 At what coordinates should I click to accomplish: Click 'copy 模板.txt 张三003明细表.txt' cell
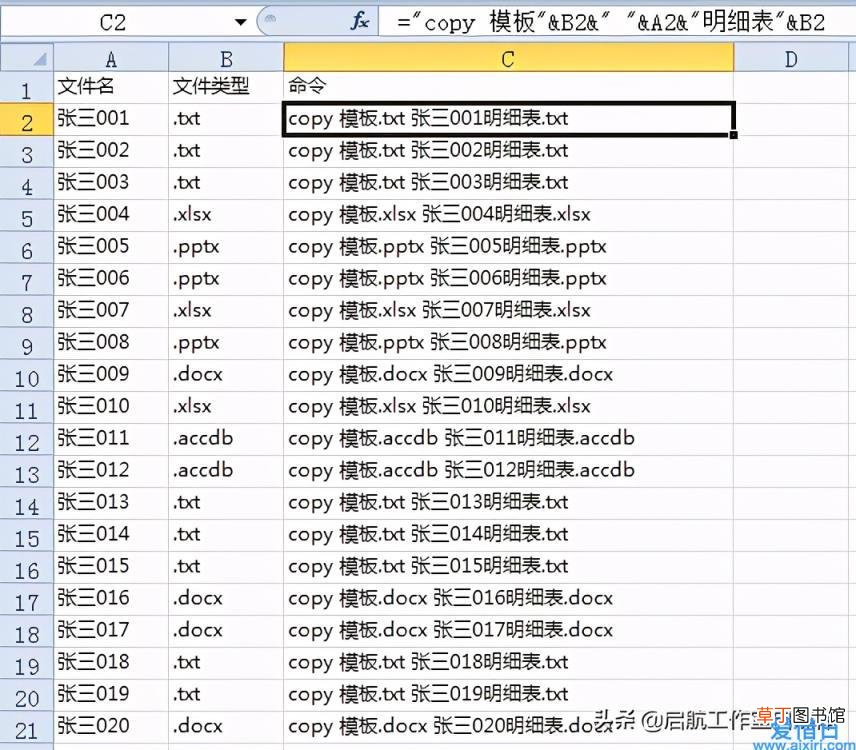[x=508, y=183]
